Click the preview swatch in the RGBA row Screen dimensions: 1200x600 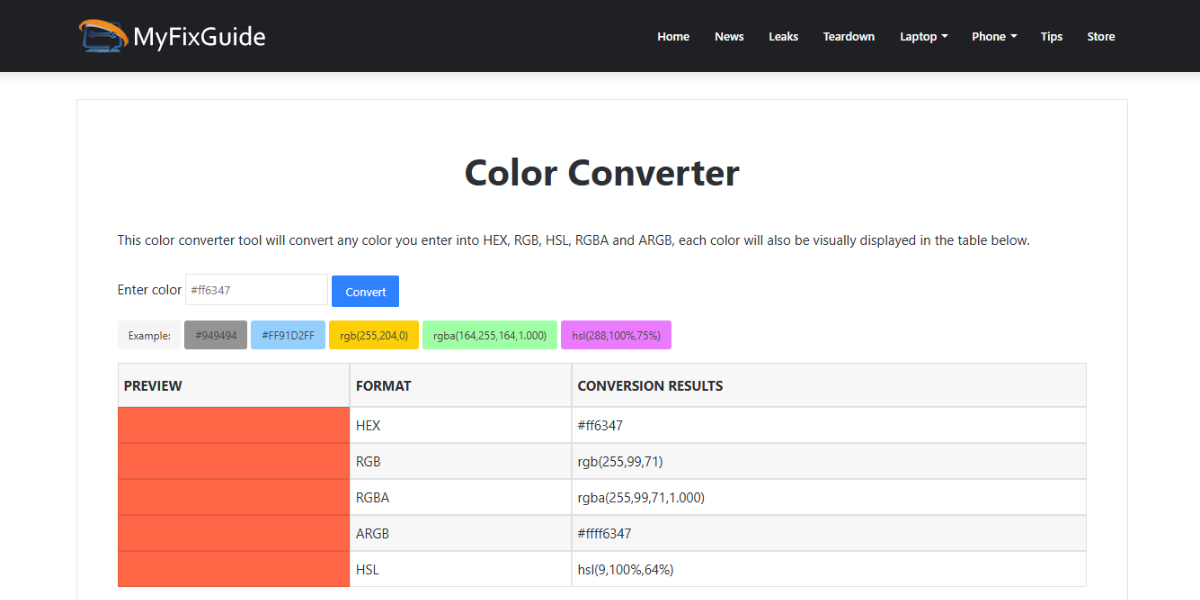233,496
